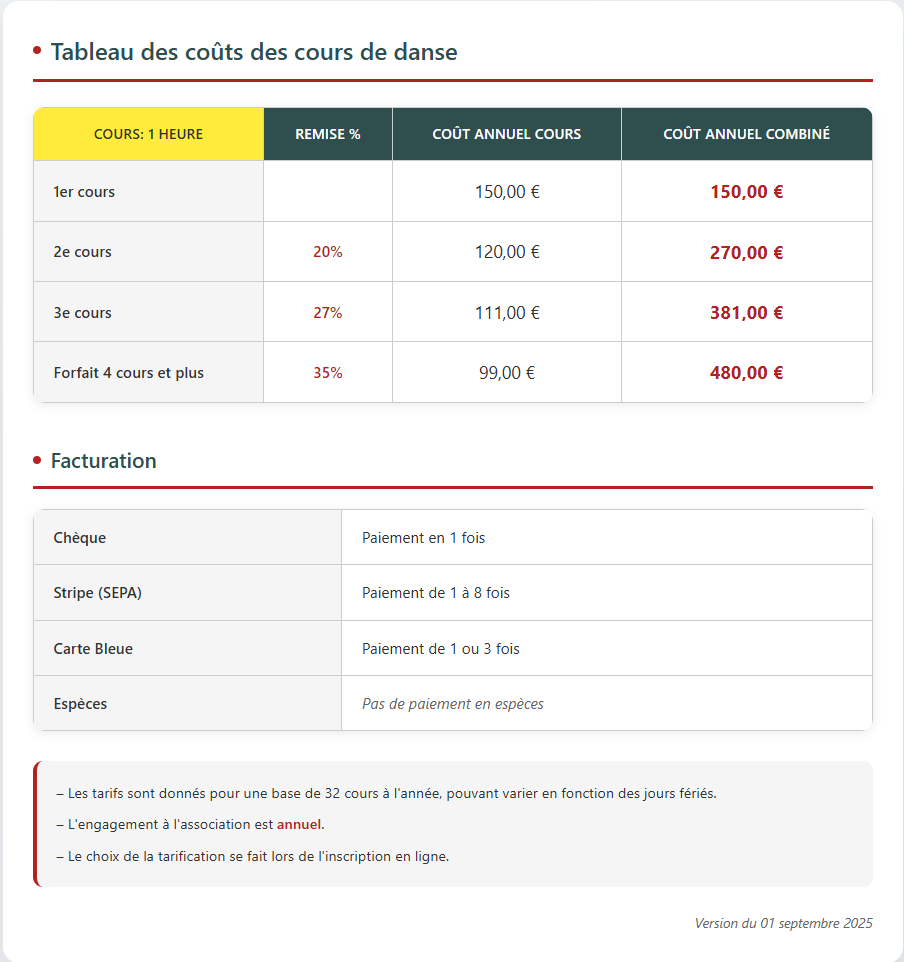Viewport: 904px width, 962px height.
Task: Click the "COÛT ANNUEL COURS" column header
Action: coord(506,134)
